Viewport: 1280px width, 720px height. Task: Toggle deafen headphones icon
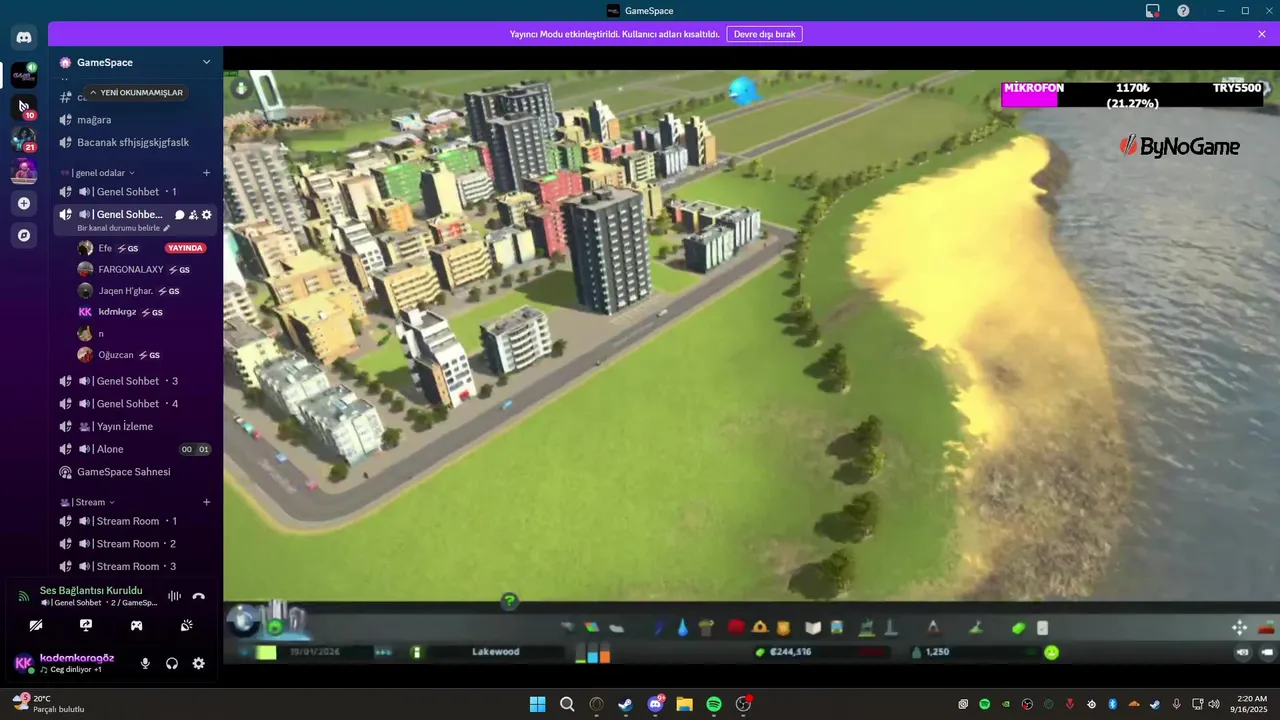tap(172, 663)
